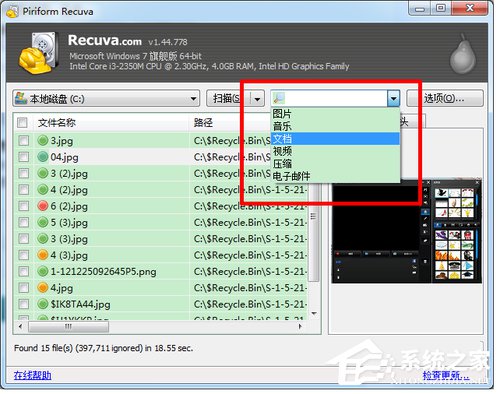Open the scan button's arrow menu
This screenshot has width=500, height=394.
pyautogui.click(x=257, y=99)
